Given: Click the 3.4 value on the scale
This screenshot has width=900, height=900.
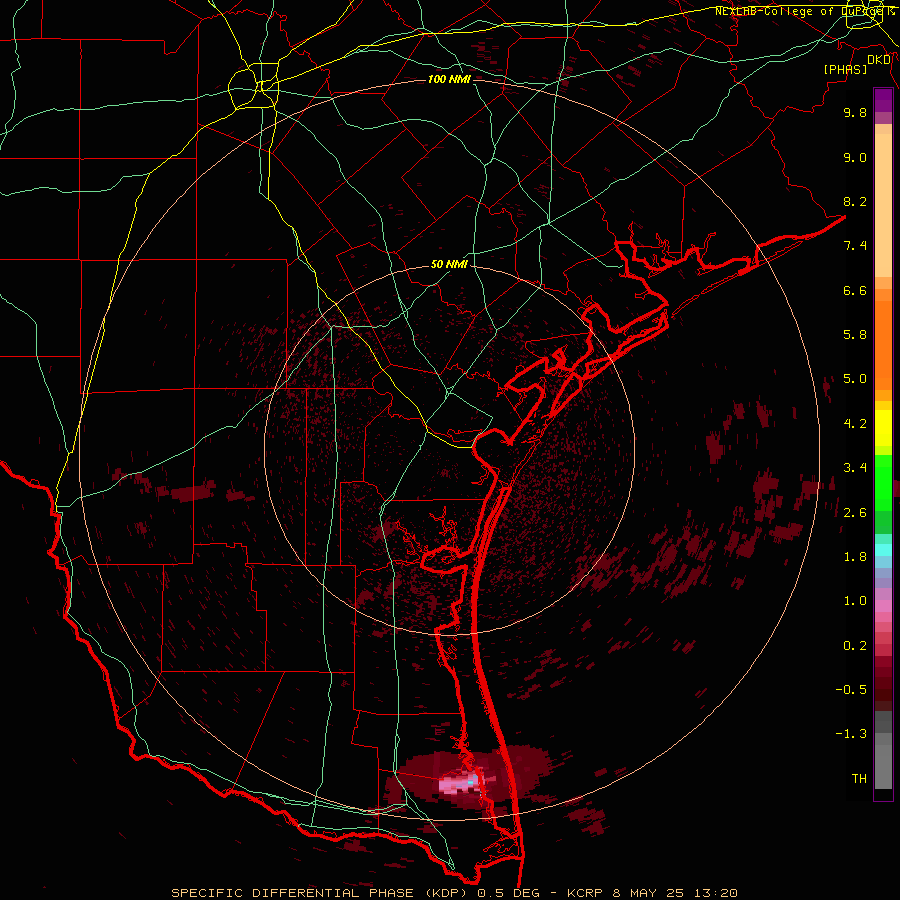Looking at the screenshot, I should pyautogui.click(x=855, y=468).
